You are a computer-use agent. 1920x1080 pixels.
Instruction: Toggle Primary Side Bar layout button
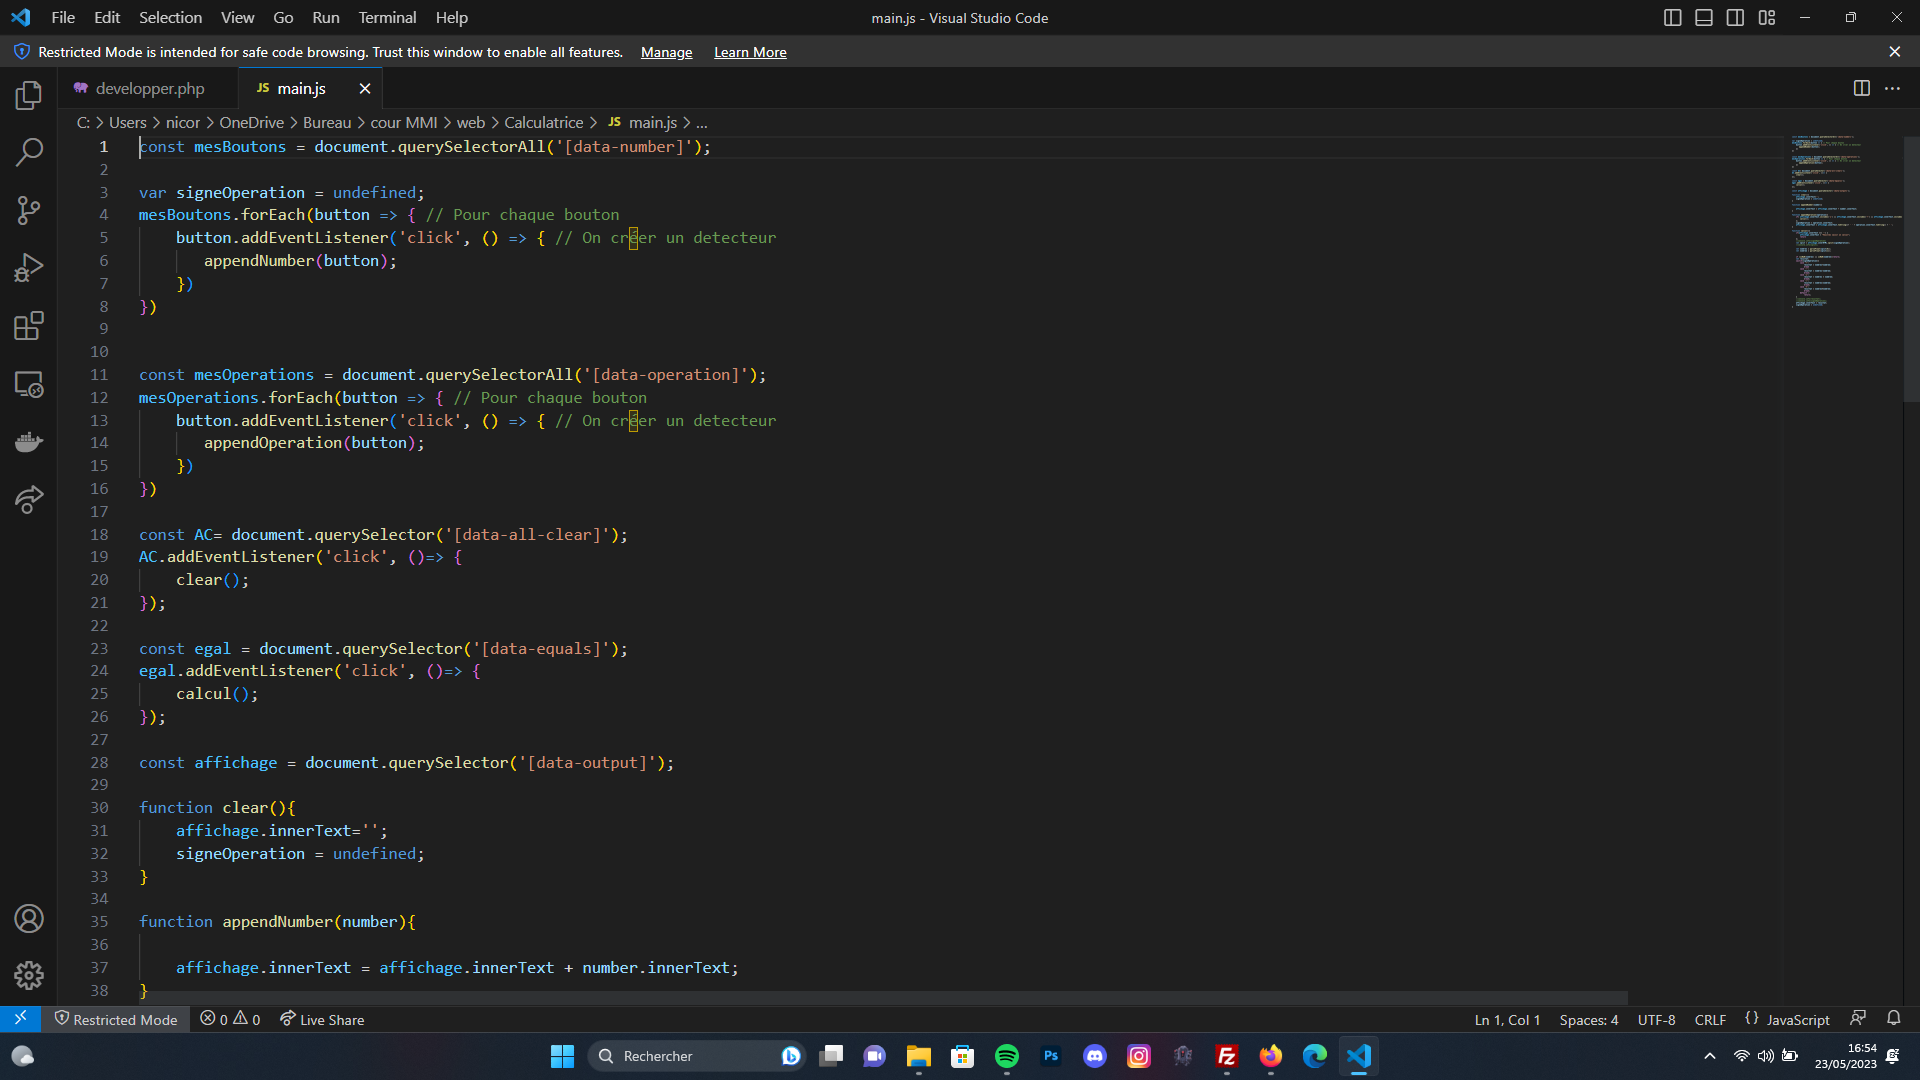[1672, 18]
